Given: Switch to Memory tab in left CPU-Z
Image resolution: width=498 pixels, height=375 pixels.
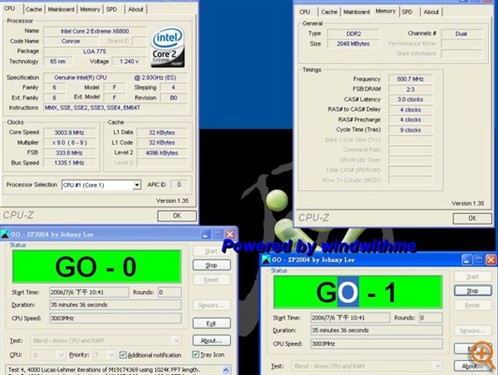Looking at the screenshot, I should point(90,9).
